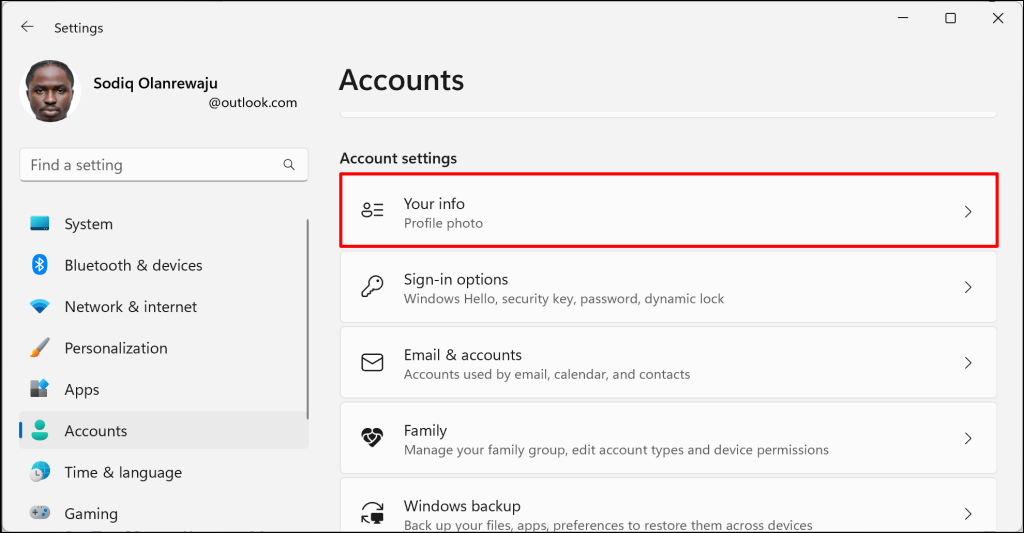Expand Email & accounts chevron
The height and width of the screenshot is (533, 1024).
click(x=967, y=363)
